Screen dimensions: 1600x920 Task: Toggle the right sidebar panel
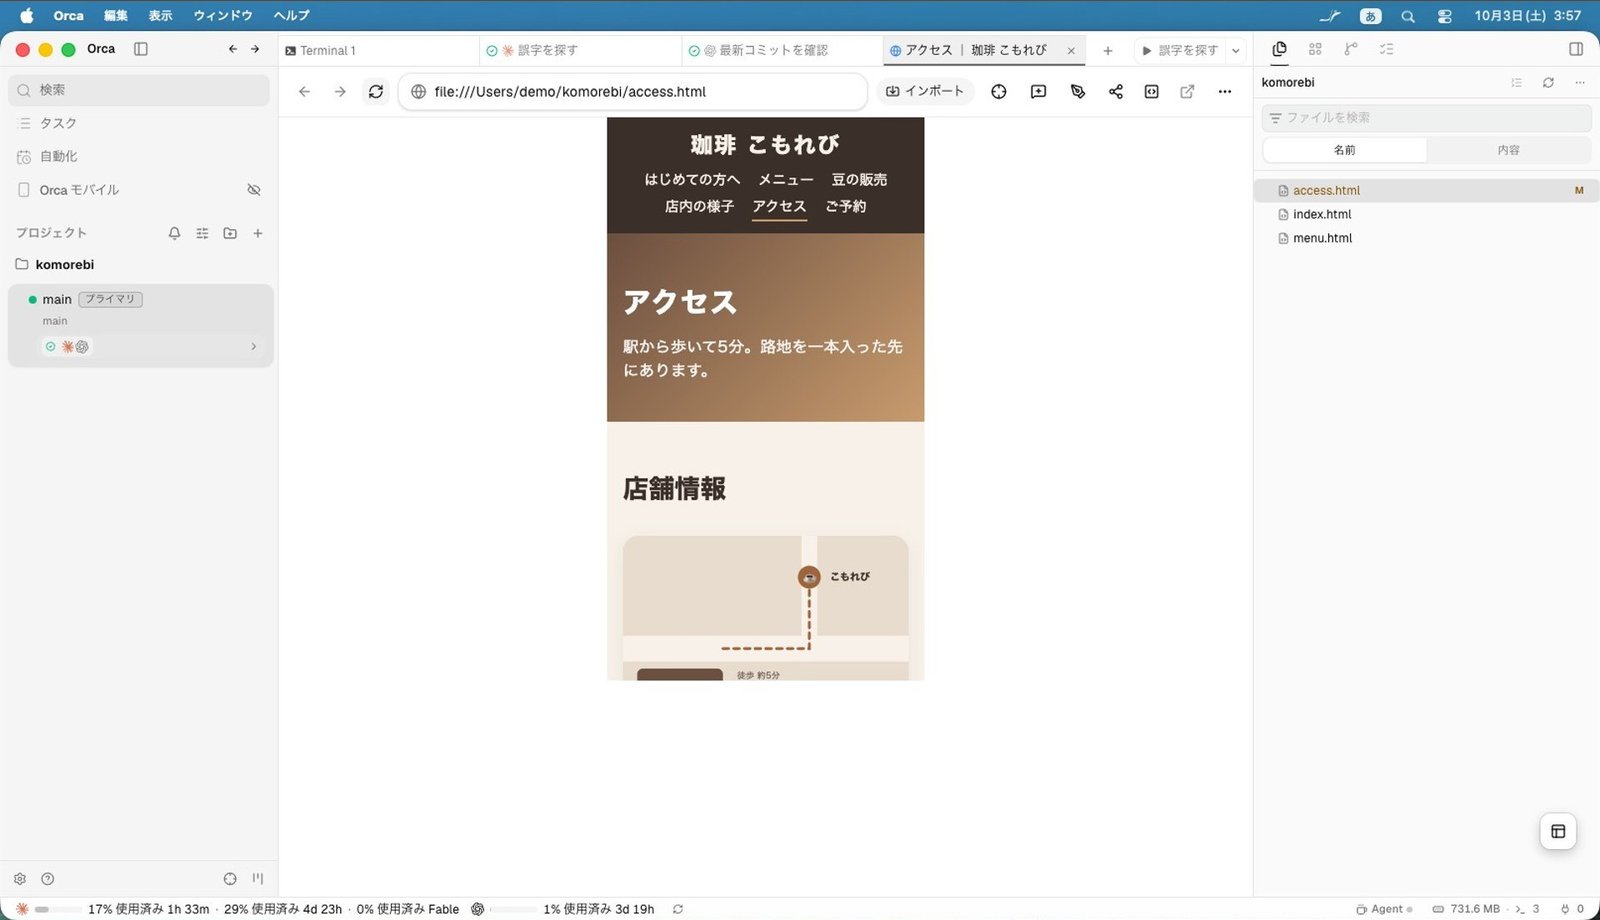[x=1576, y=49]
